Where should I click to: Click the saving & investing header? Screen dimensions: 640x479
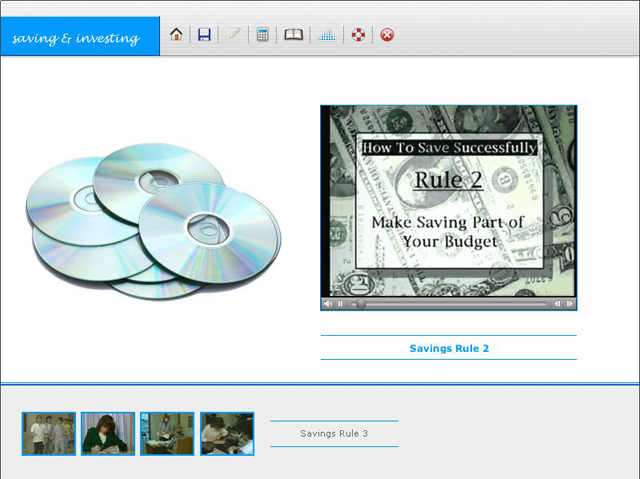coord(80,36)
